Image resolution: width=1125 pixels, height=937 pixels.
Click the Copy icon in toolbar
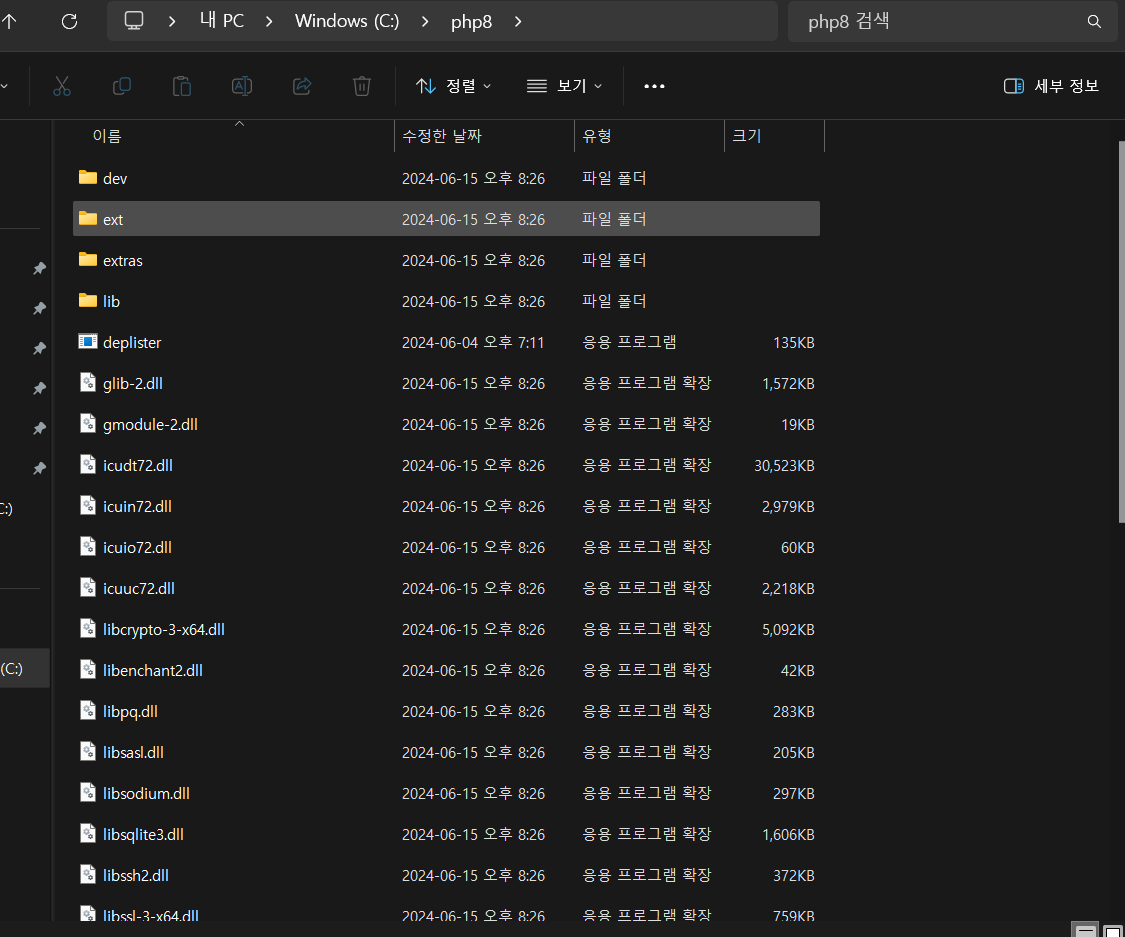tap(122, 86)
